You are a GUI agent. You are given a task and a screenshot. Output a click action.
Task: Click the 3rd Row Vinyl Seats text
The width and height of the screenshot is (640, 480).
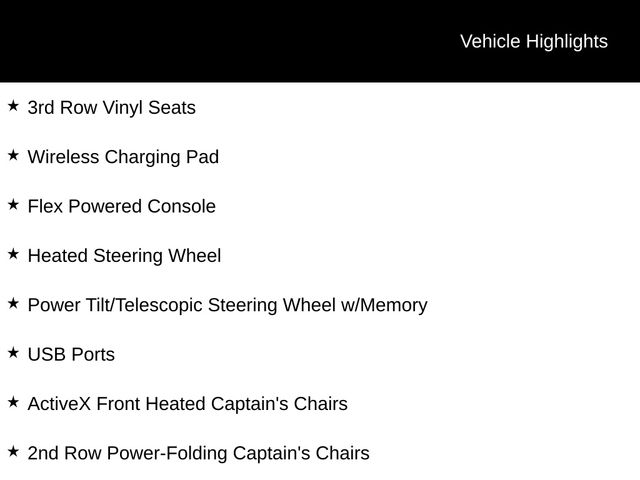(111, 108)
